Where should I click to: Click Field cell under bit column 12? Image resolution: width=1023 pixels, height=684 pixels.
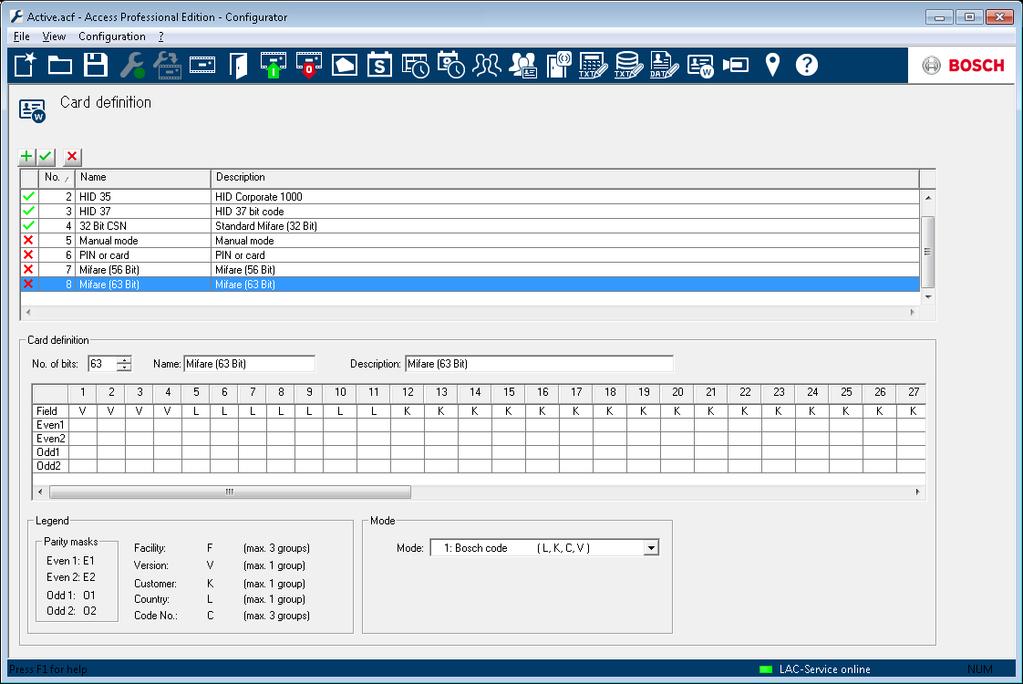tap(407, 411)
